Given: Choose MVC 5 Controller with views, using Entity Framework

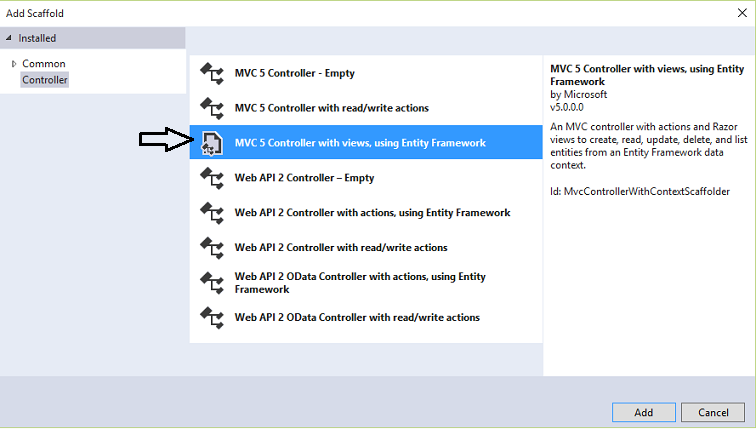Looking at the screenshot, I should pos(366,142).
